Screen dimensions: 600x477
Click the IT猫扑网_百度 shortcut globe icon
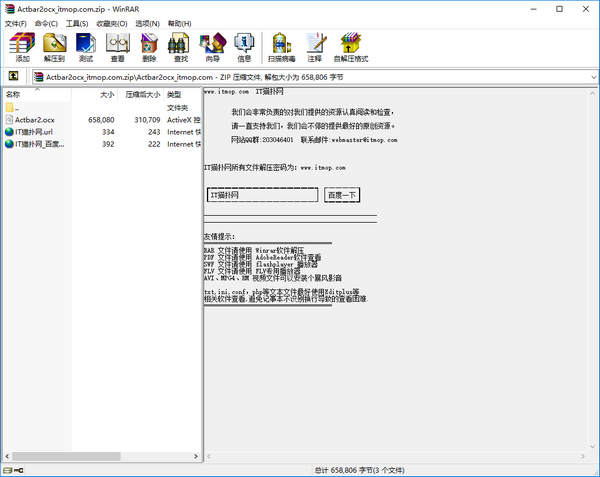(x=9, y=144)
